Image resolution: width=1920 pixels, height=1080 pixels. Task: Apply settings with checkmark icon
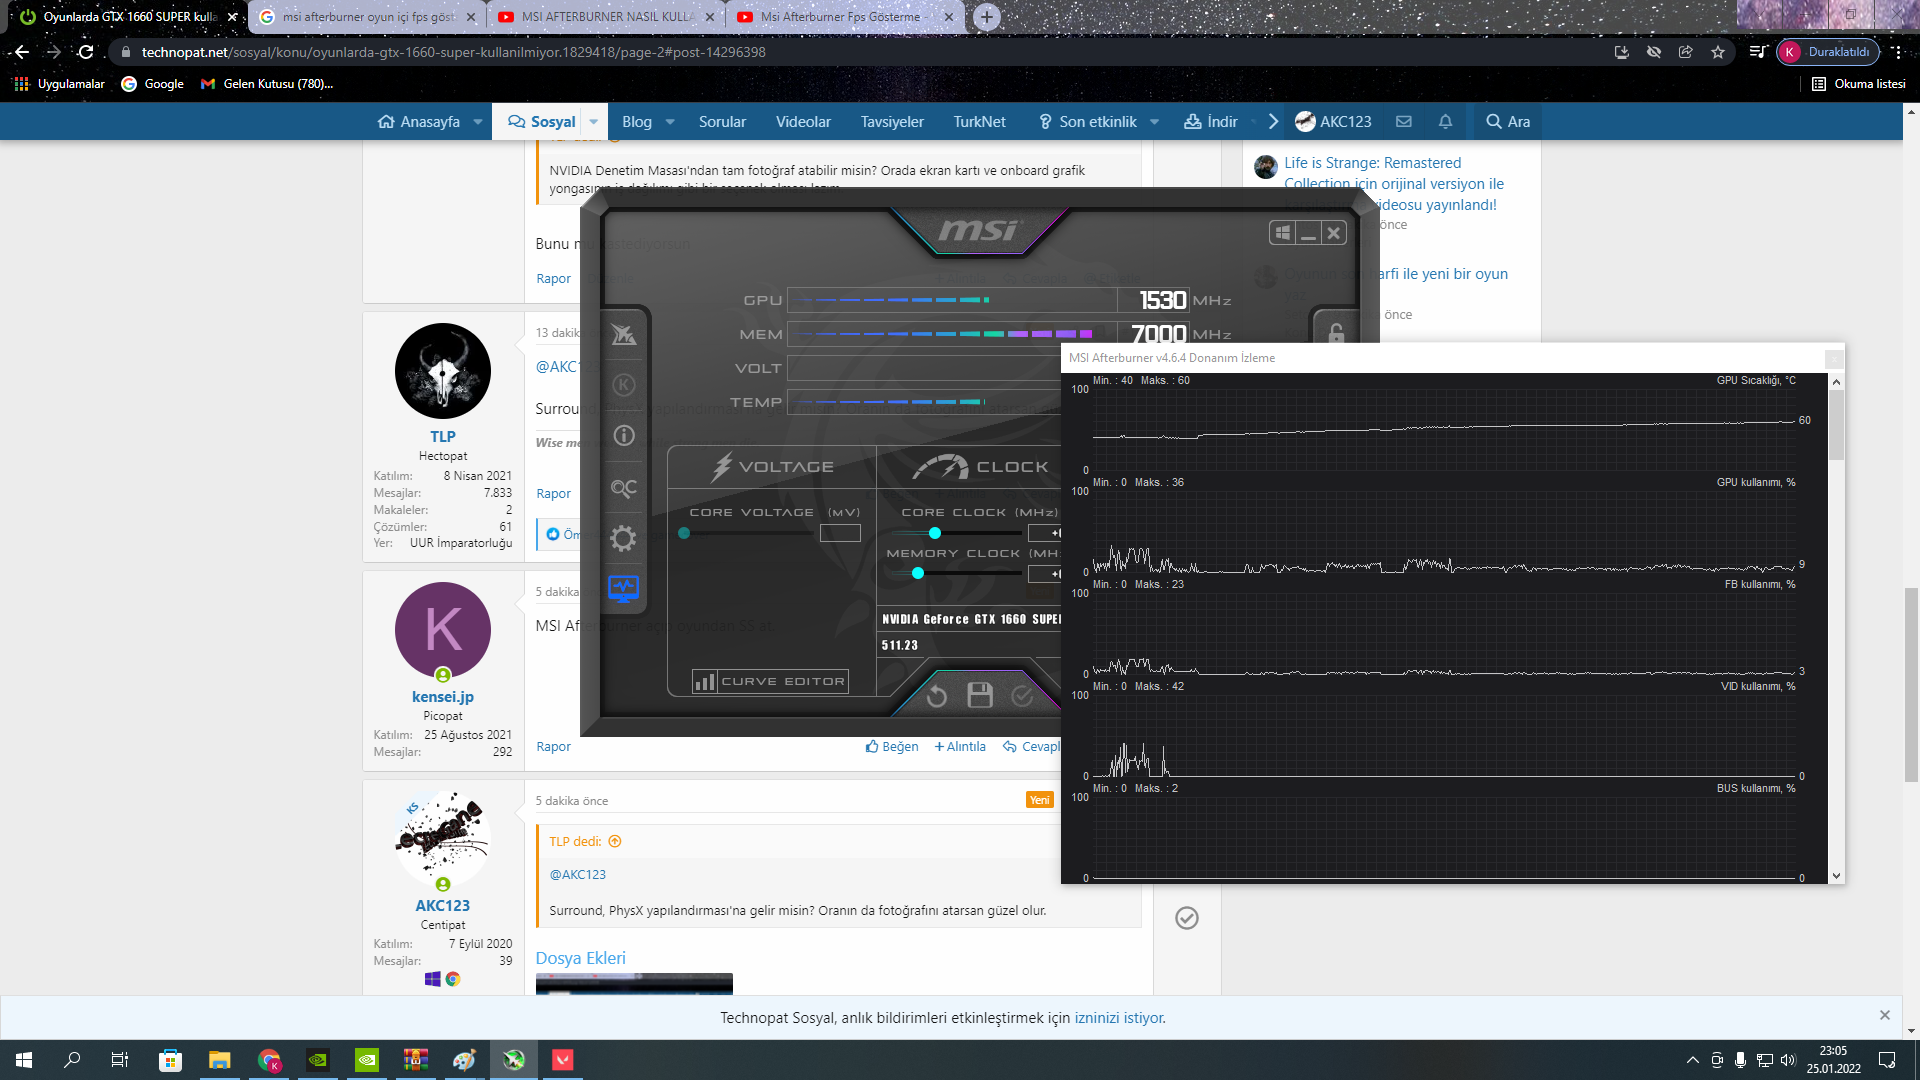point(1022,696)
